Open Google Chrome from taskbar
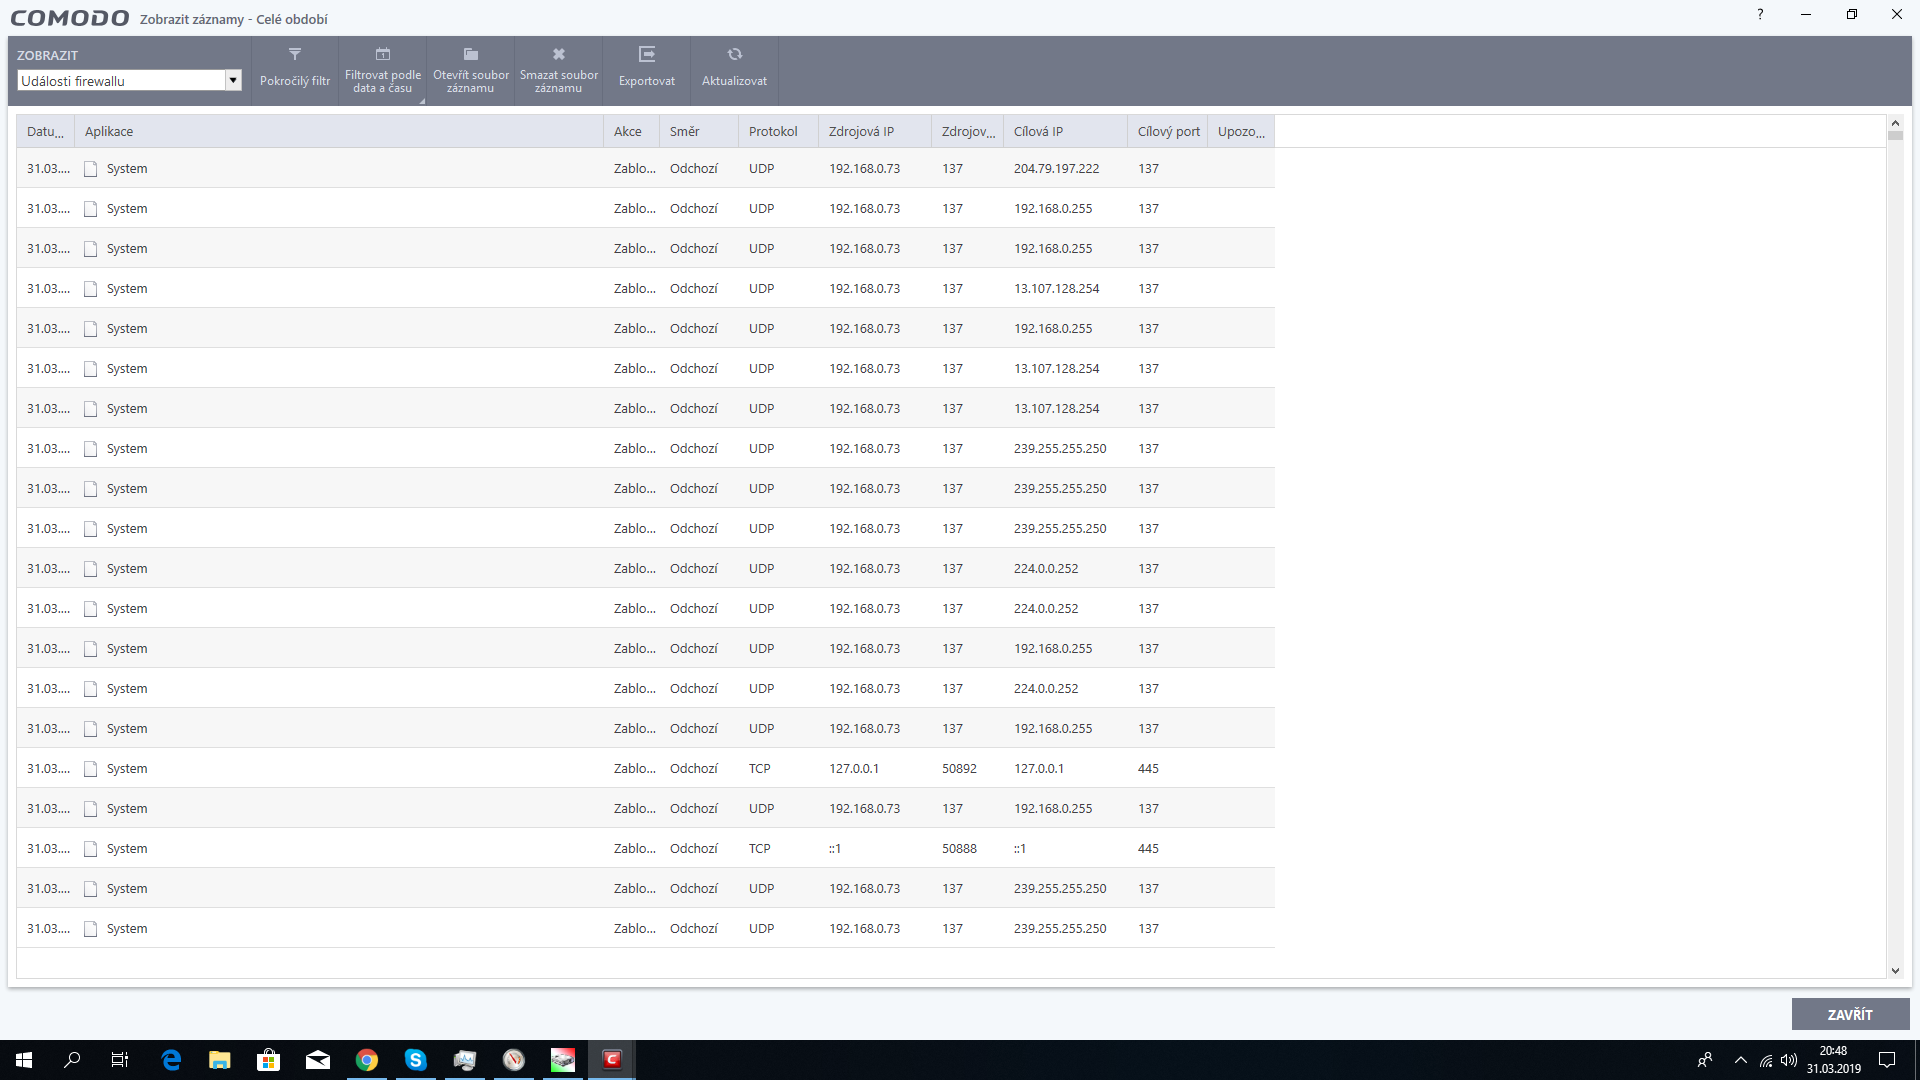This screenshot has width=1920, height=1080. tap(367, 1060)
